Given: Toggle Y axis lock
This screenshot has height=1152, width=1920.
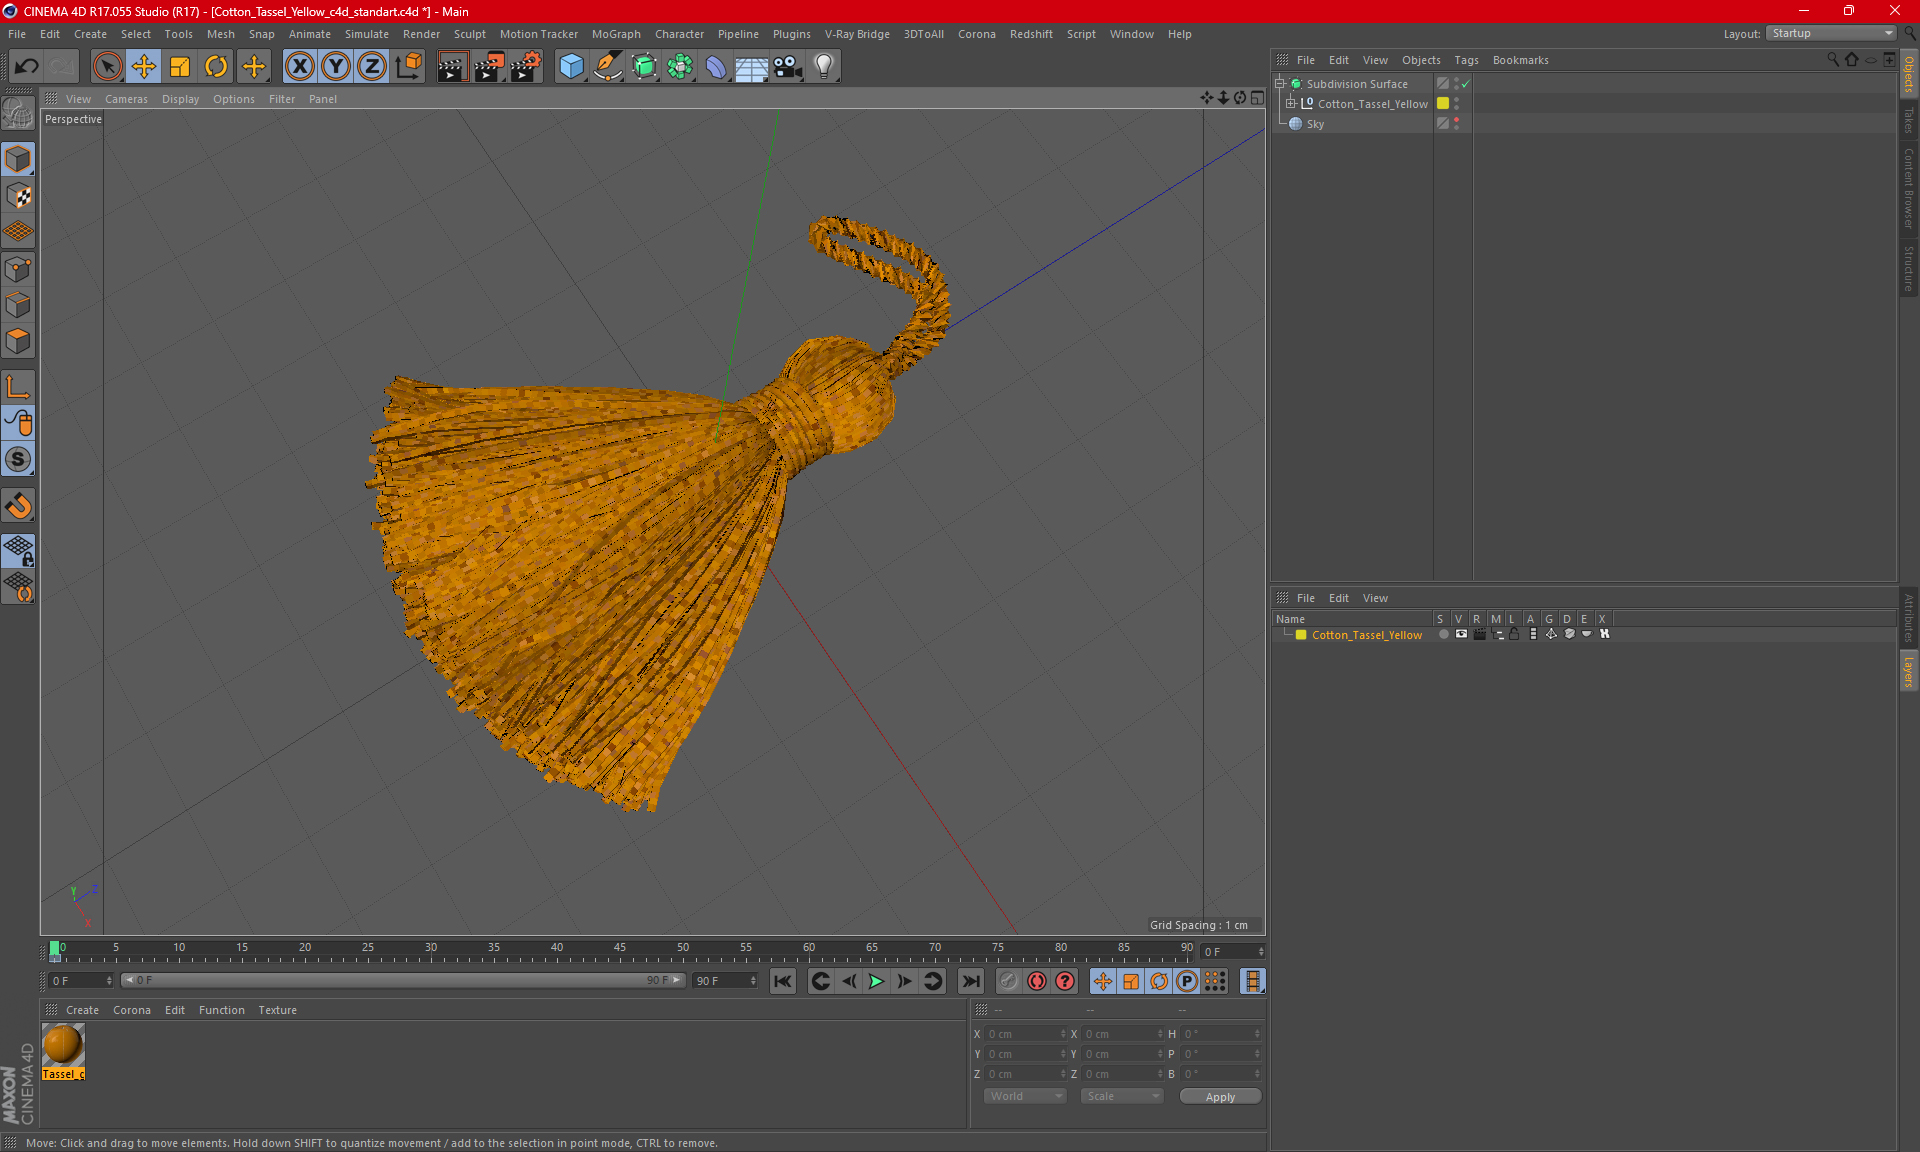Looking at the screenshot, I should point(336,66).
